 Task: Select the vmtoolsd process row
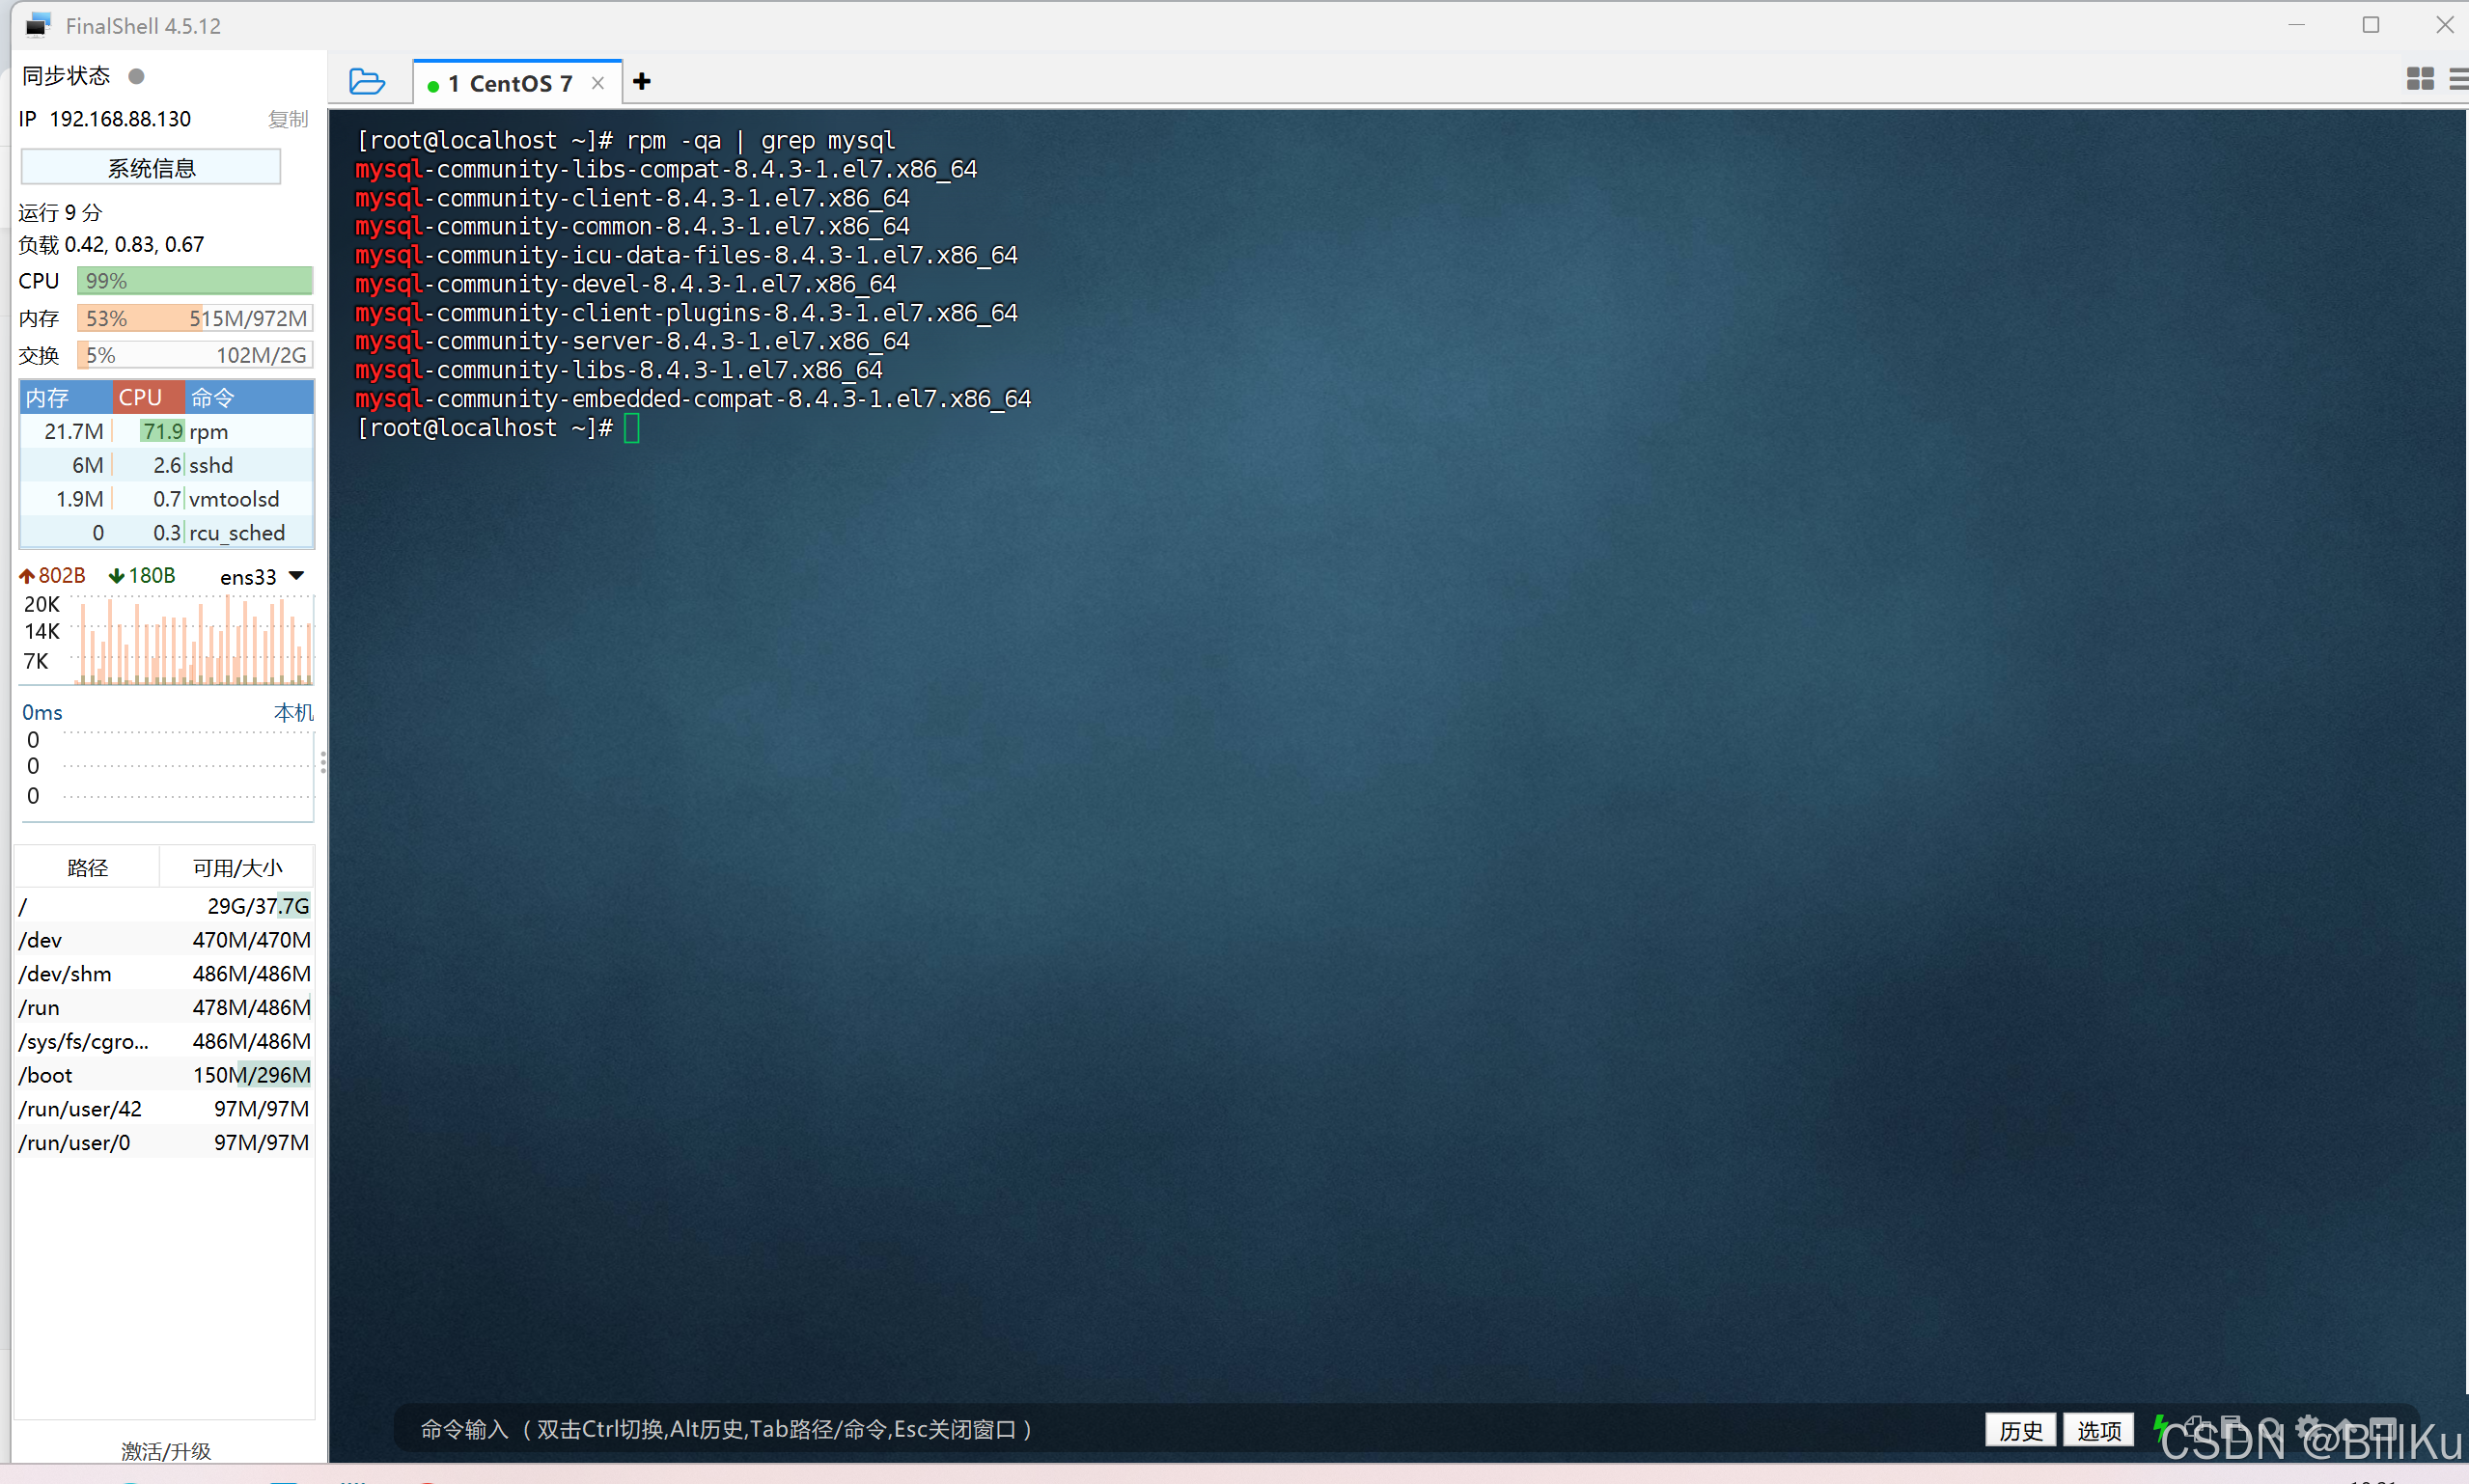(x=167, y=499)
